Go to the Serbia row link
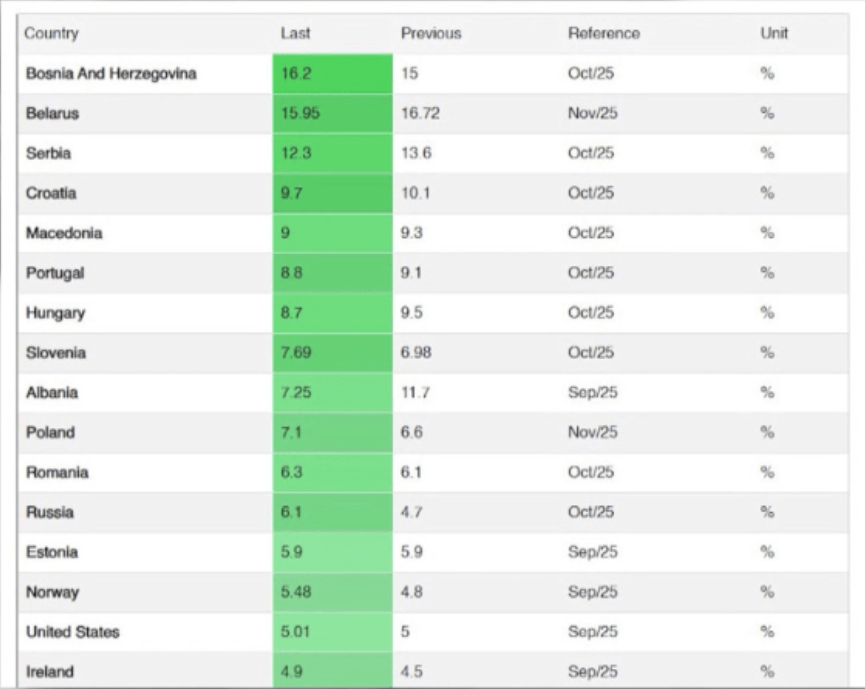The width and height of the screenshot is (865, 689). click(x=49, y=154)
